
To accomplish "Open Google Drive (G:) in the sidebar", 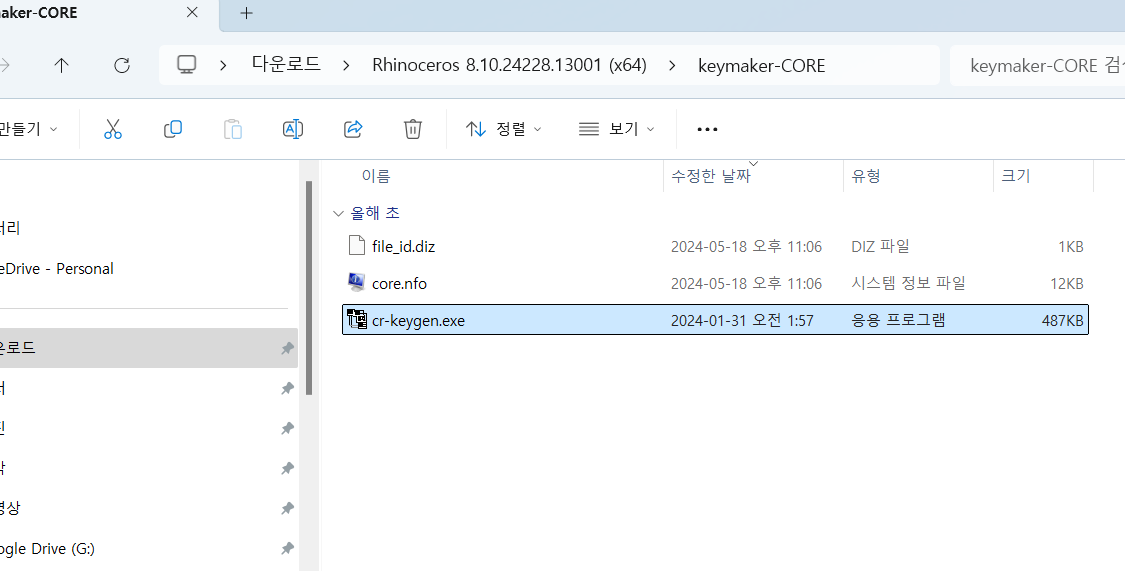I will [x=47, y=549].
